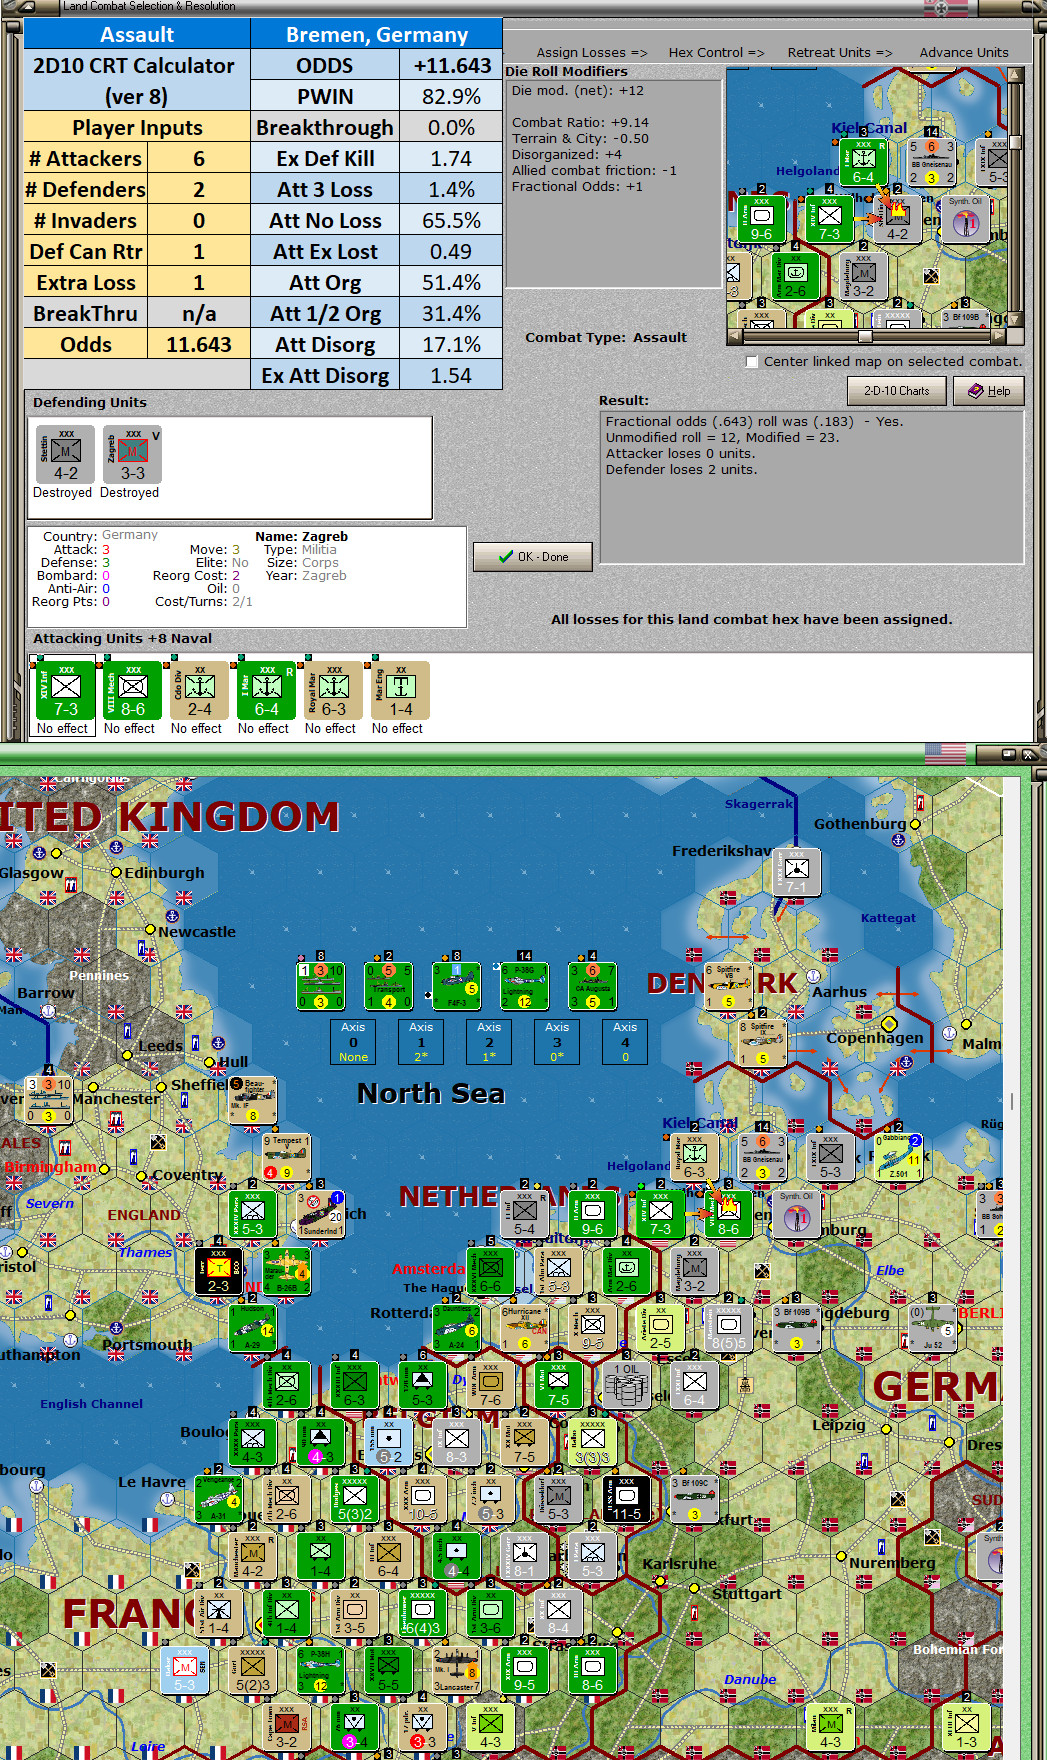1047x1760 pixels.
Task: Click the US flag icon above the map
Action: [945, 754]
